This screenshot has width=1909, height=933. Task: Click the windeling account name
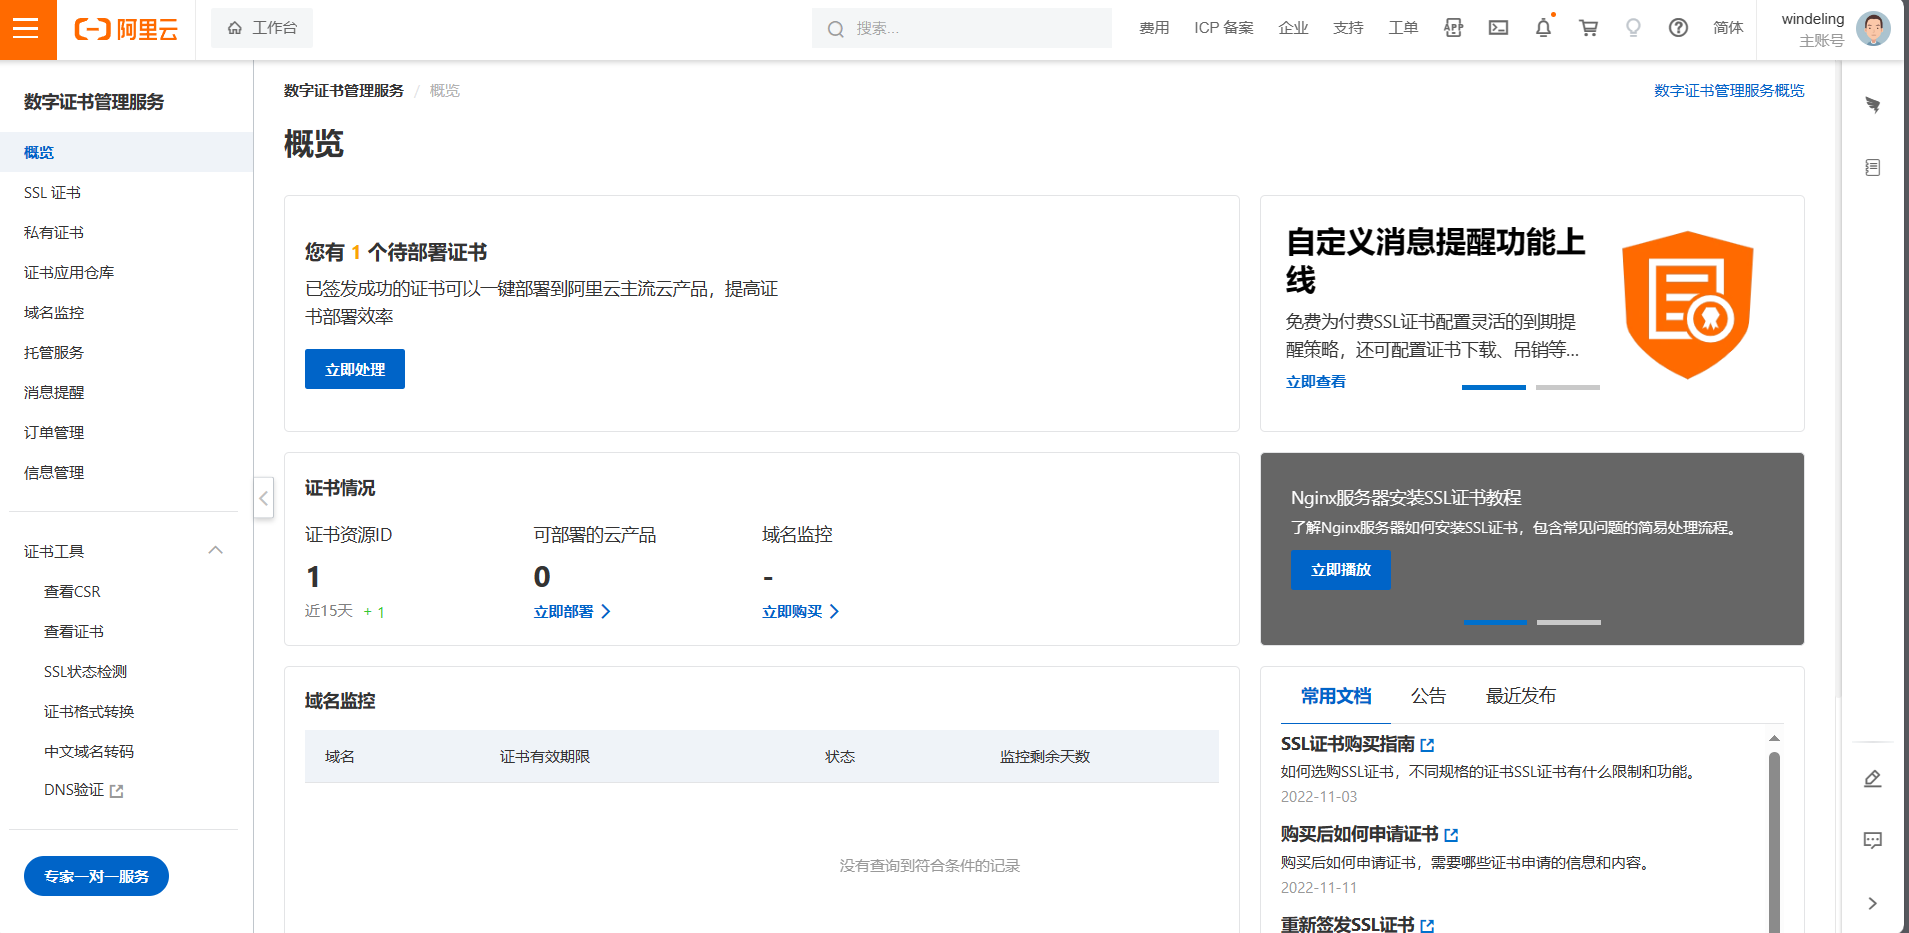1813,19
